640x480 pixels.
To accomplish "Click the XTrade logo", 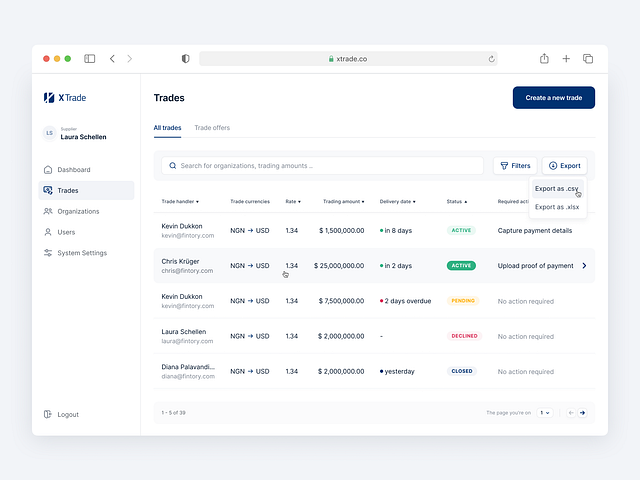I will (65, 98).
